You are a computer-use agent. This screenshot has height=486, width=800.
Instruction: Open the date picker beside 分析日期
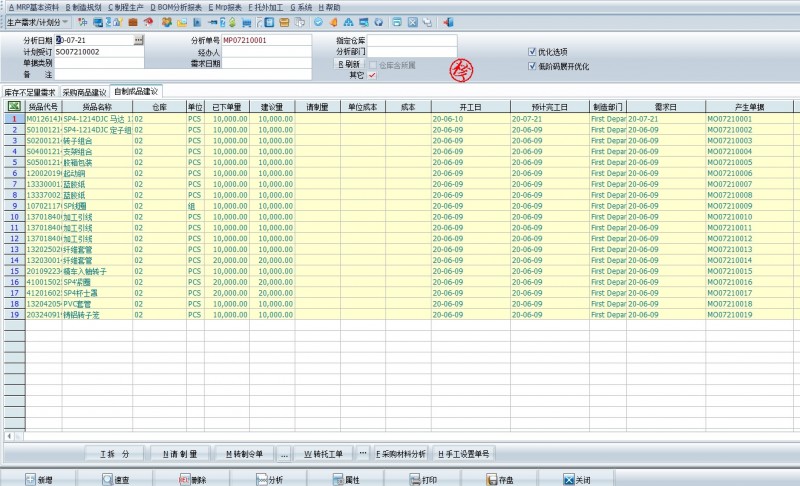point(139,40)
